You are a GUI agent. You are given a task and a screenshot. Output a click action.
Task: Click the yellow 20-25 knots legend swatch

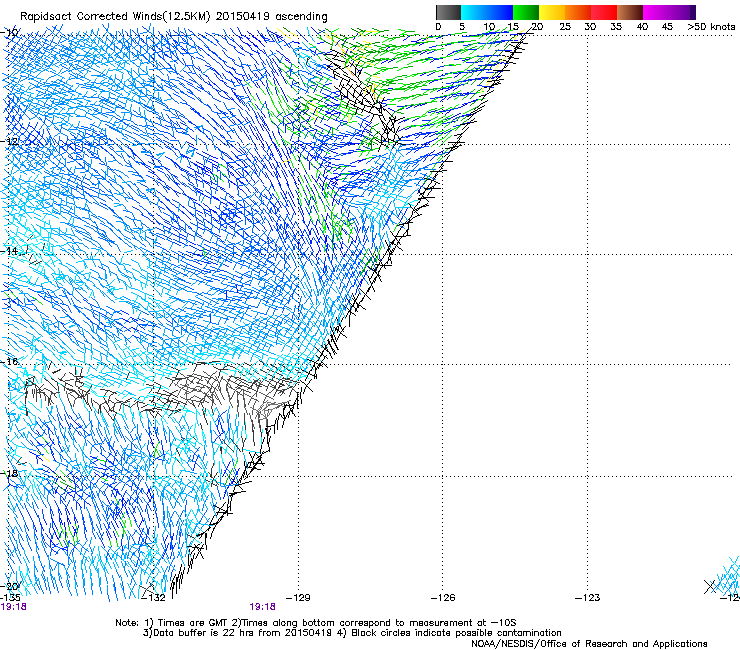pyautogui.click(x=552, y=12)
